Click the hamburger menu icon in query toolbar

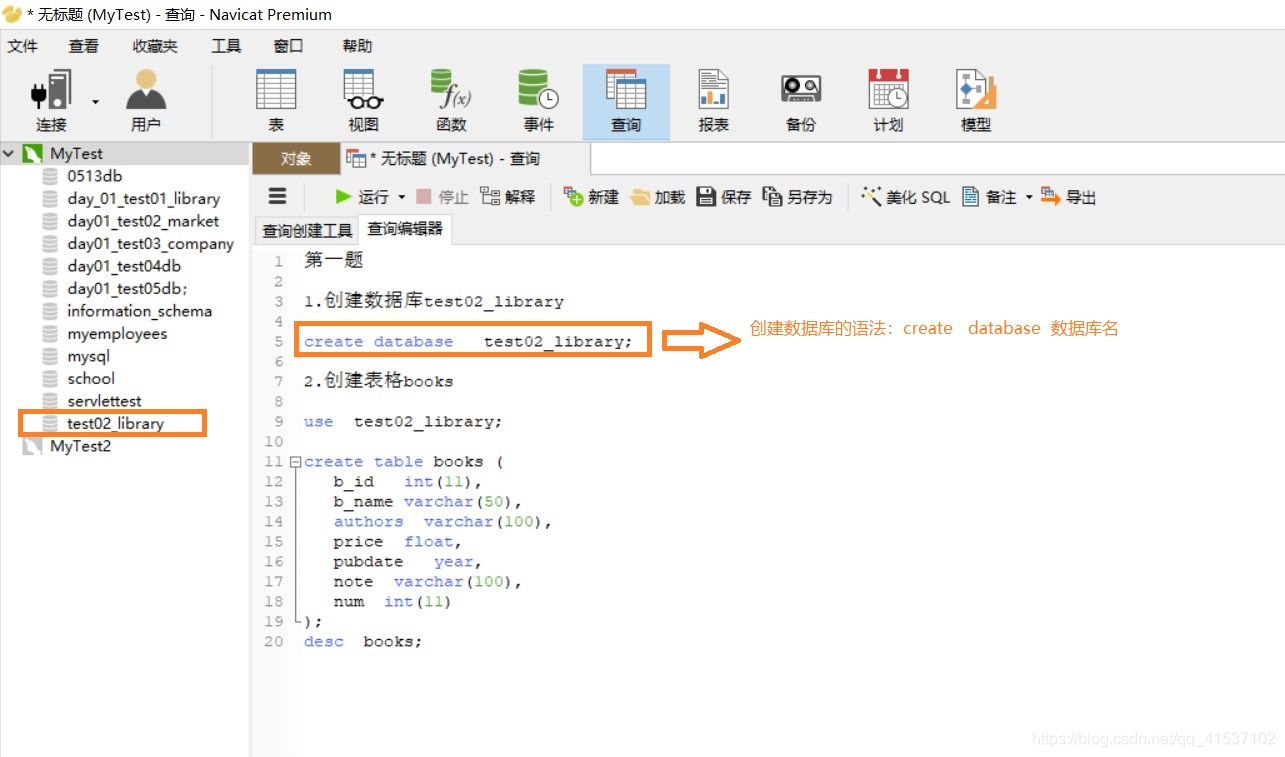[x=278, y=197]
